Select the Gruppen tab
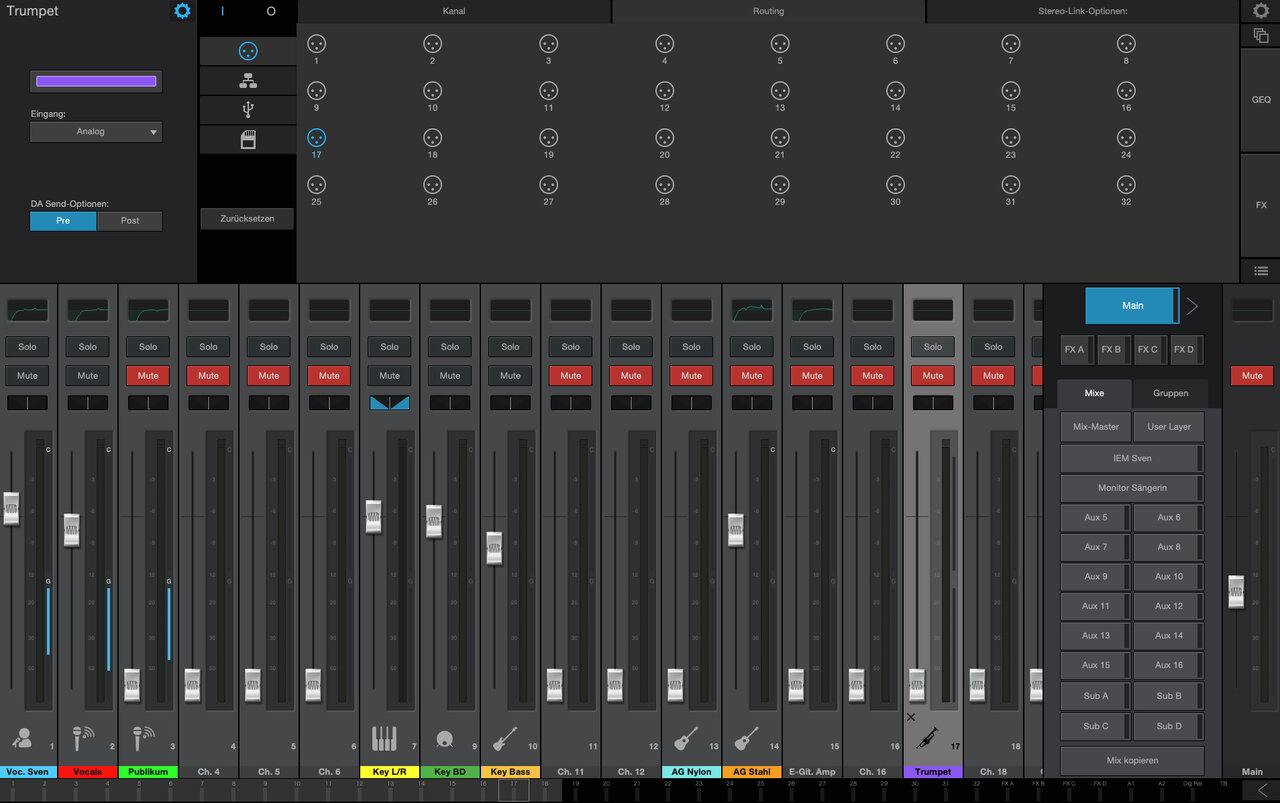 (x=1170, y=394)
